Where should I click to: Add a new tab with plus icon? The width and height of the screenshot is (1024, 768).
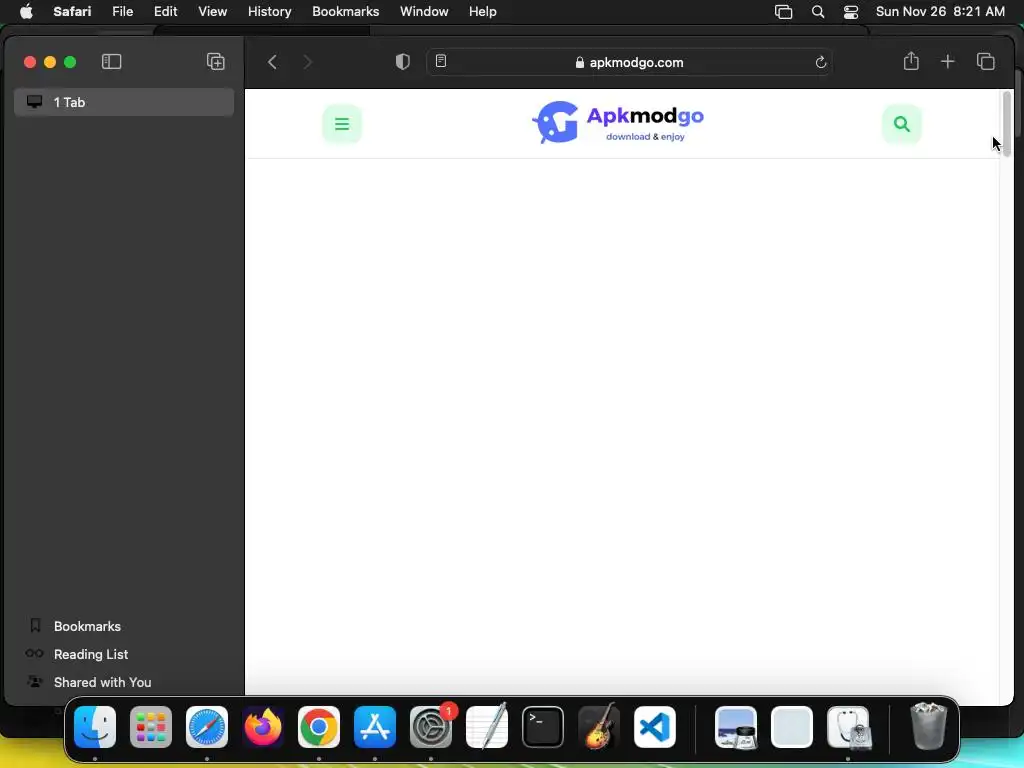click(x=948, y=61)
